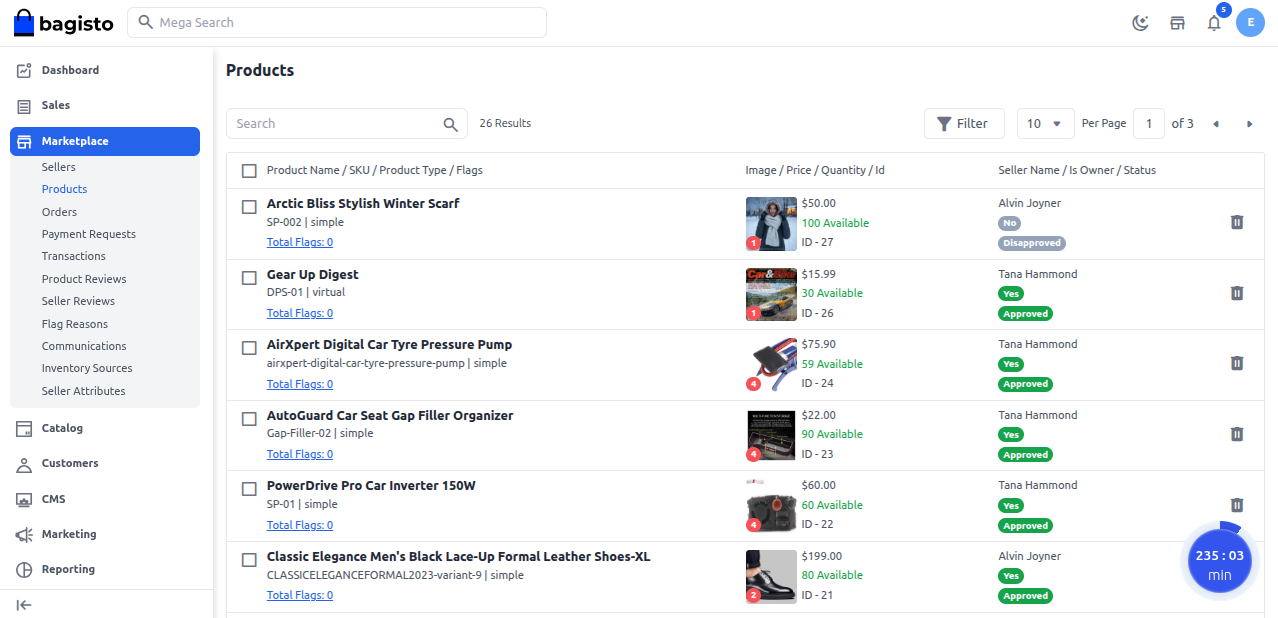Viewport: 1278px width, 618px height.
Task: Open the per page 10 dropdown
Action: coord(1045,124)
